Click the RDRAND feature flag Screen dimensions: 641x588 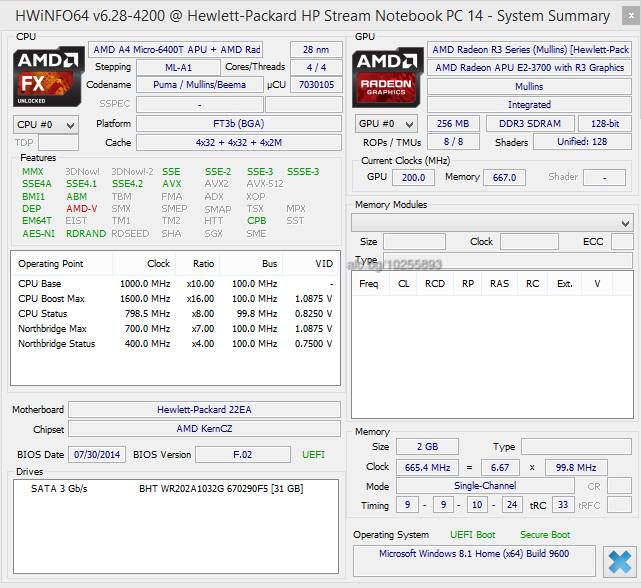point(86,233)
